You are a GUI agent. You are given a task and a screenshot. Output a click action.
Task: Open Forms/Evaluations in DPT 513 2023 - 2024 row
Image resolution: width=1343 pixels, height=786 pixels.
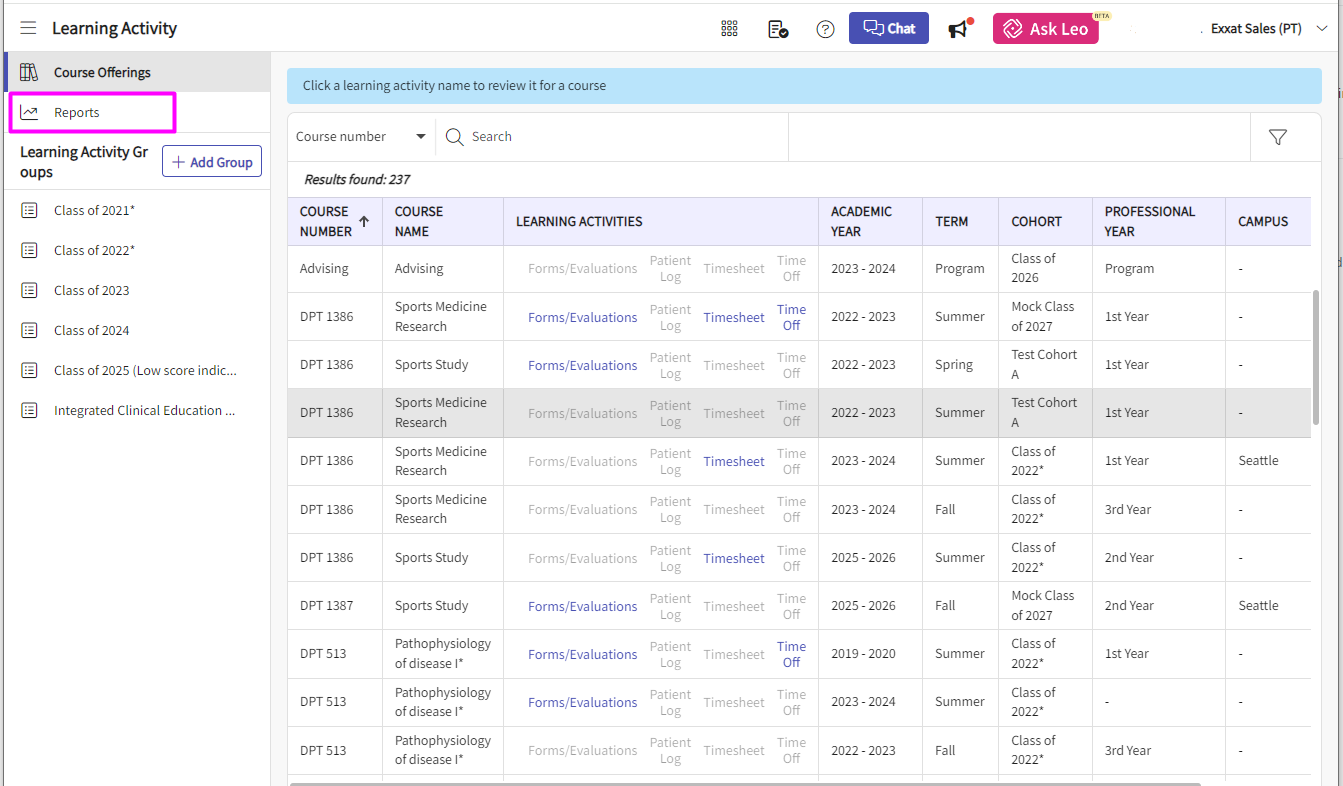pos(582,702)
